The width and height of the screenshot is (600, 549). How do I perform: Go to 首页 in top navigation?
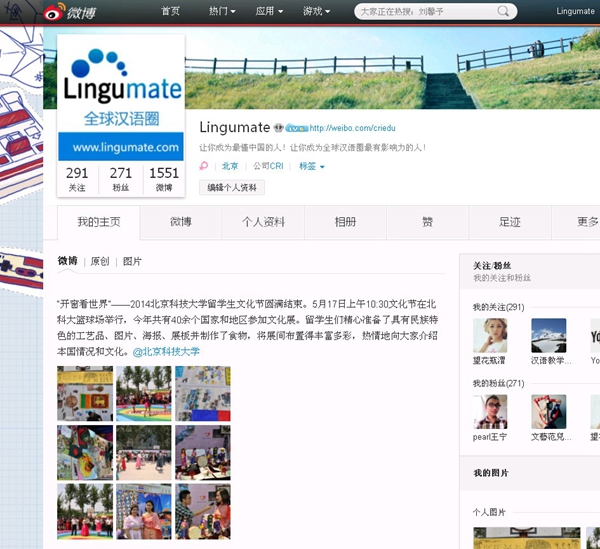coord(170,11)
